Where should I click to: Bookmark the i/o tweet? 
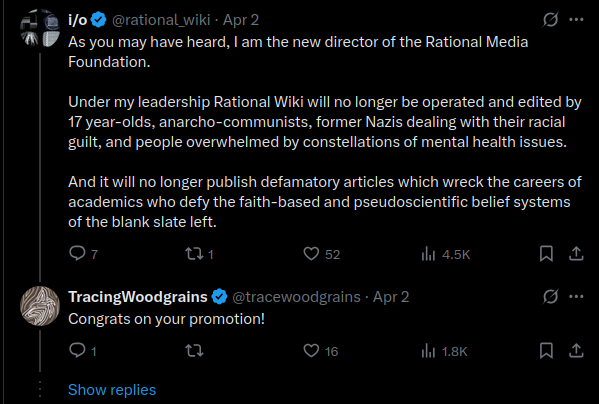coord(546,254)
